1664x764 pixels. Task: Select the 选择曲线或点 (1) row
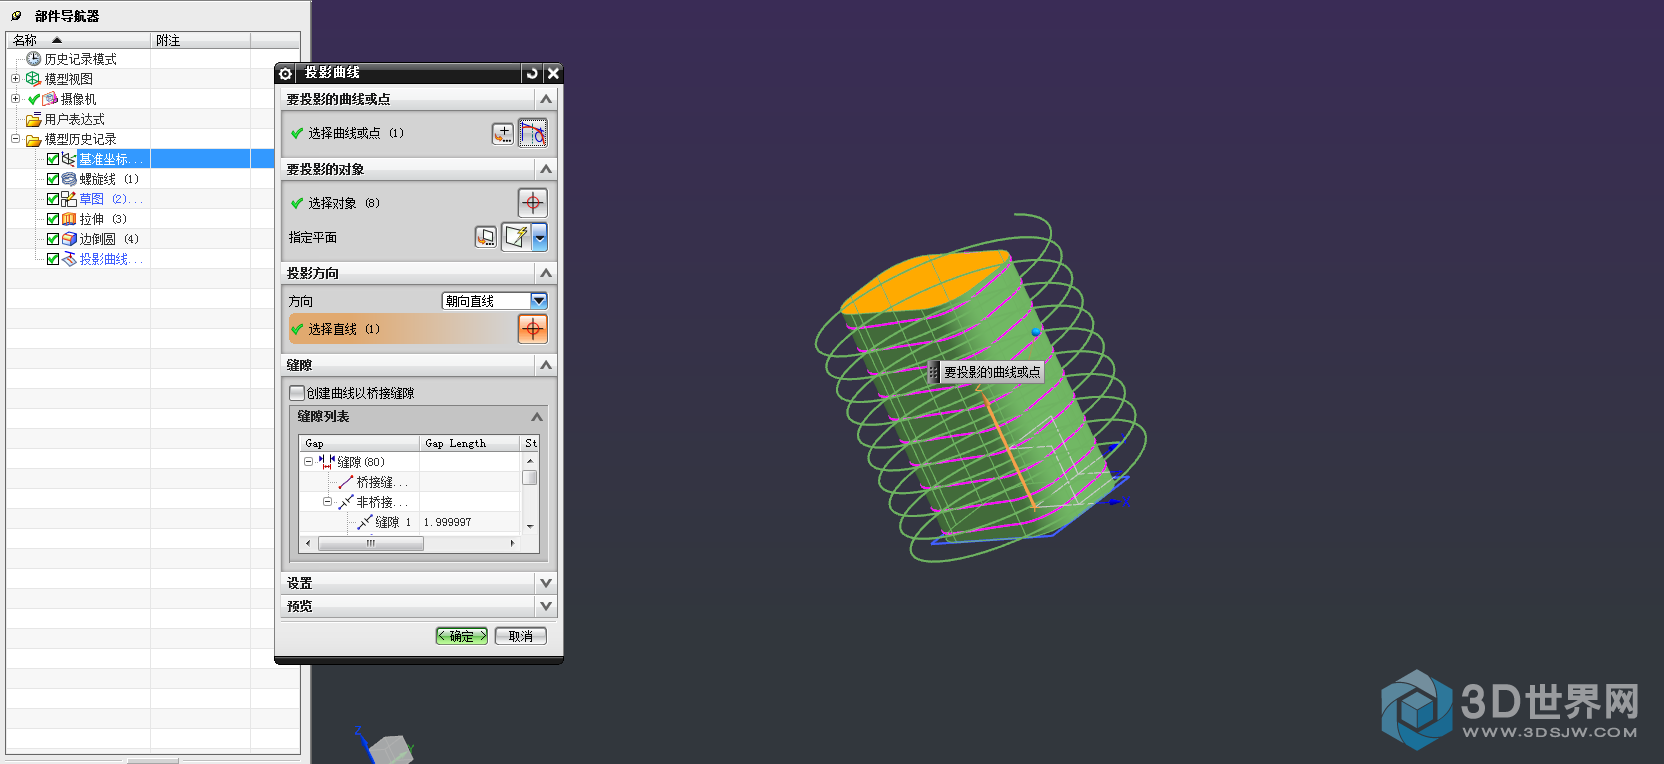click(390, 133)
